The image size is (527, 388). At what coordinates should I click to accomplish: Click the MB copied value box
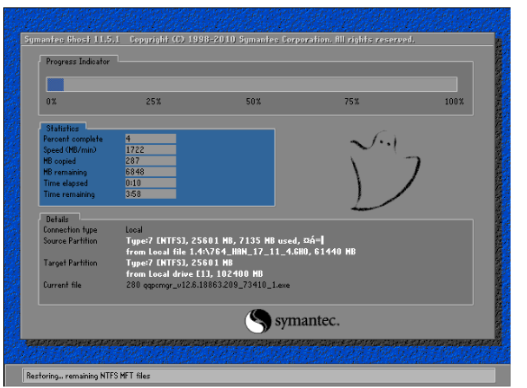[x=151, y=161]
